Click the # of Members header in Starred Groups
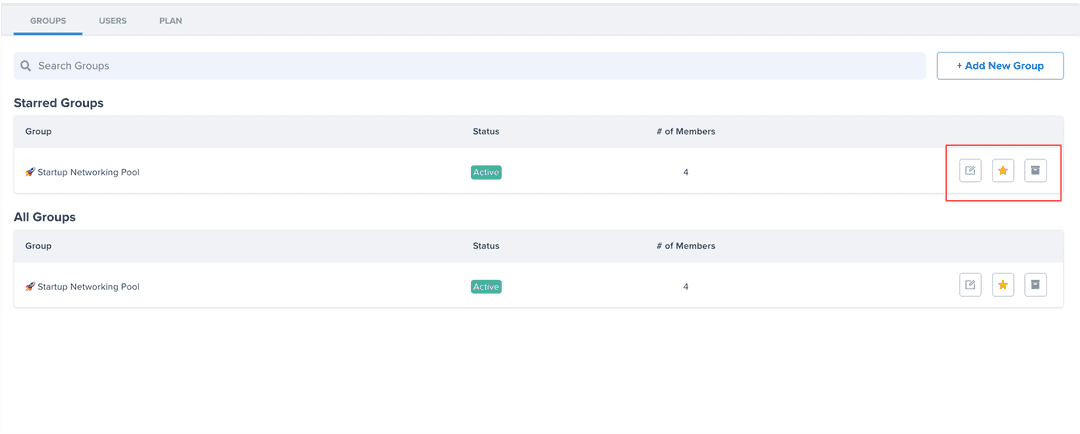This screenshot has width=1080, height=434. click(686, 131)
